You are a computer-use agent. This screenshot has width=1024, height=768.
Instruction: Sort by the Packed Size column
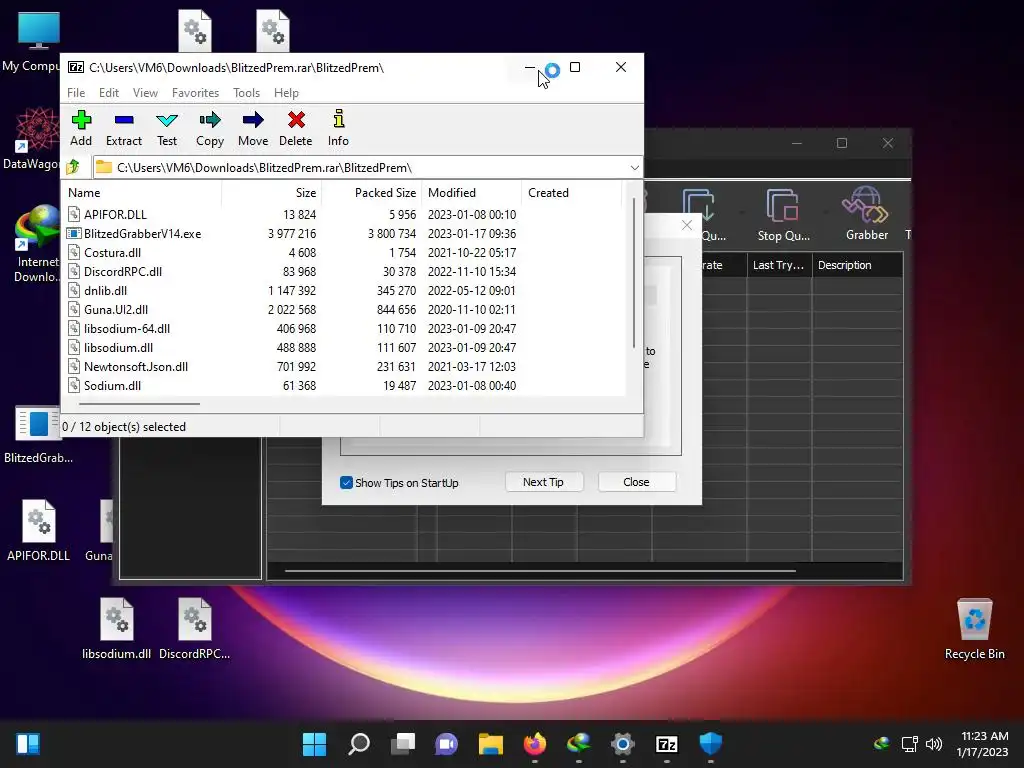pyautogui.click(x=372, y=193)
